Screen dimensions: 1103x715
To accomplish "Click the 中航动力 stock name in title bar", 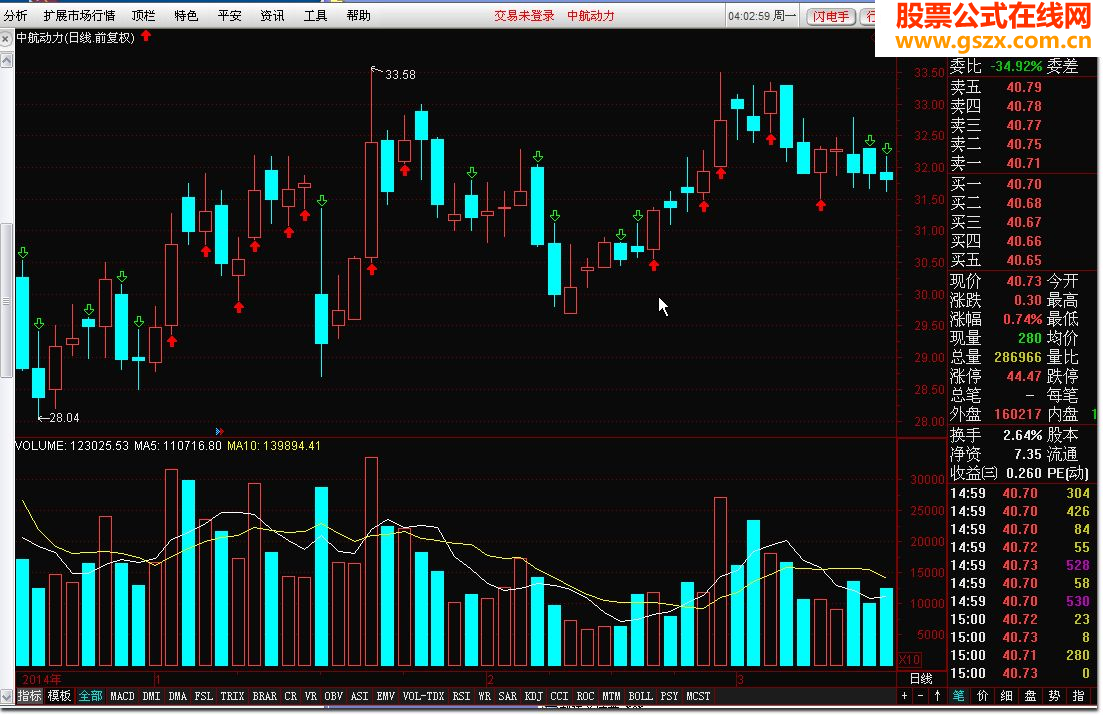I will pos(591,15).
